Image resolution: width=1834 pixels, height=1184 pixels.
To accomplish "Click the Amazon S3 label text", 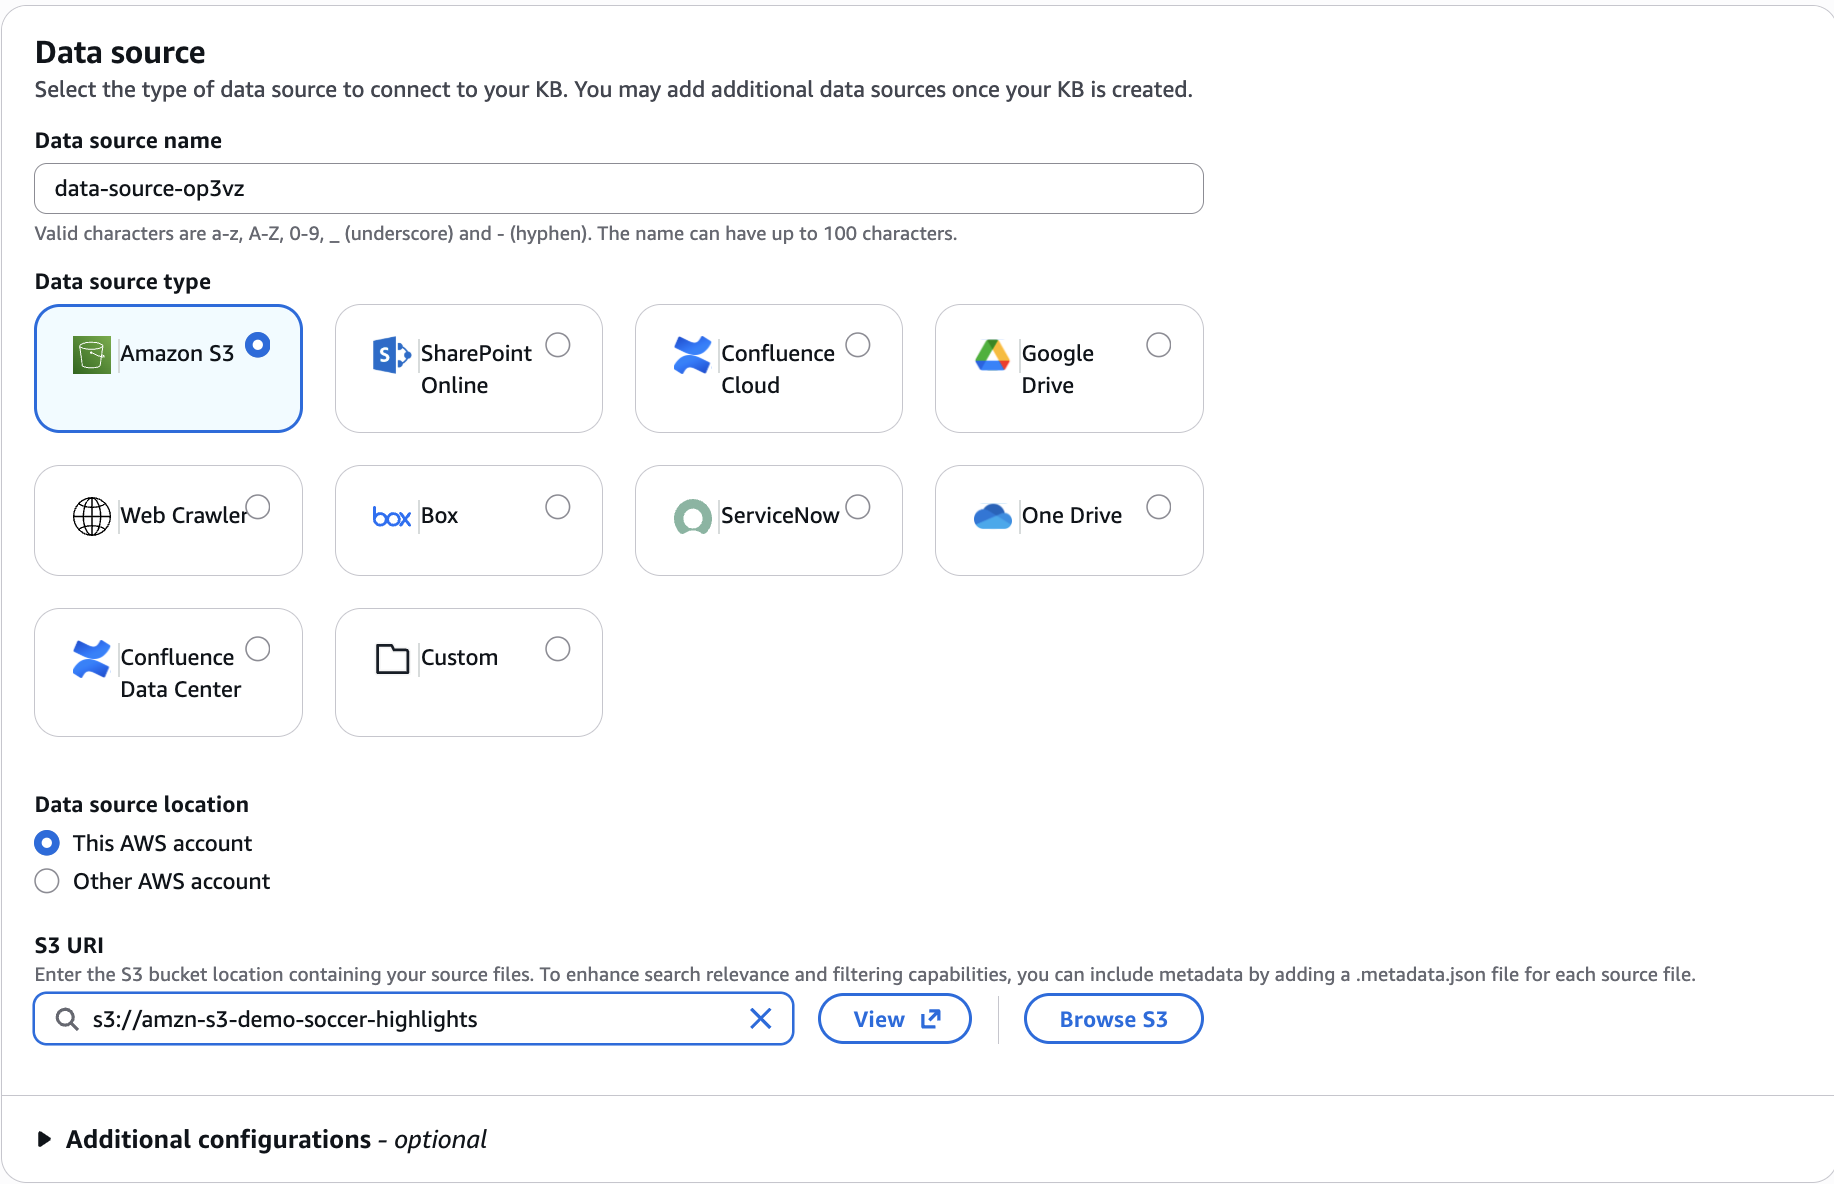I will [177, 353].
